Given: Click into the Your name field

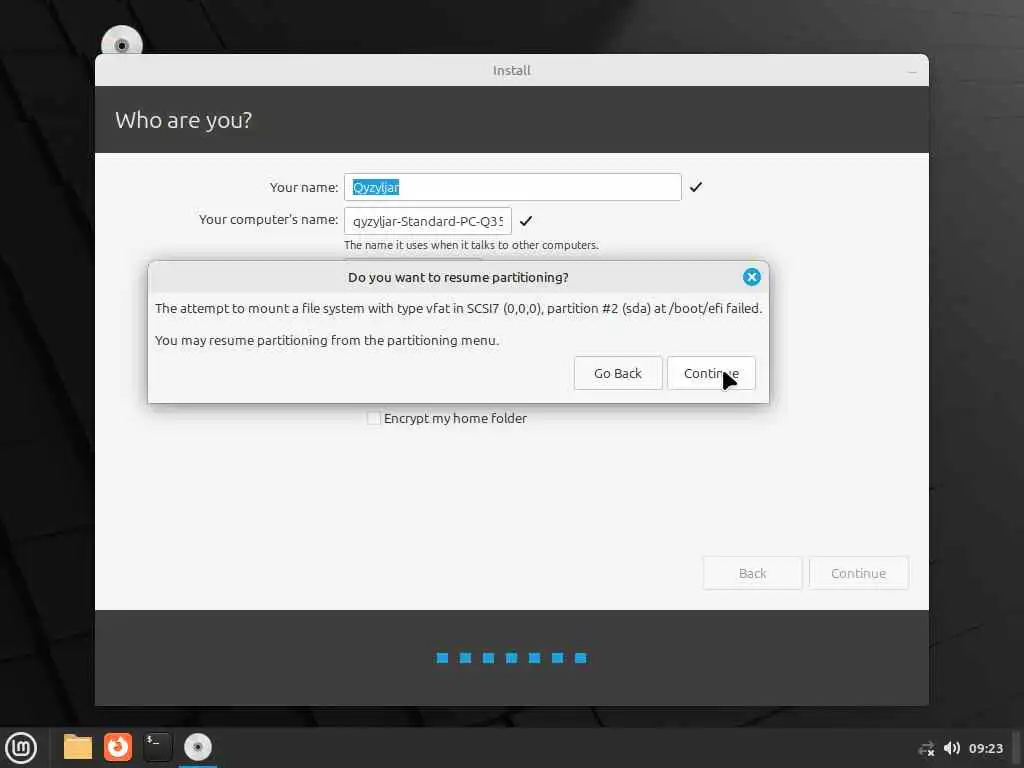Looking at the screenshot, I should 513,187.
